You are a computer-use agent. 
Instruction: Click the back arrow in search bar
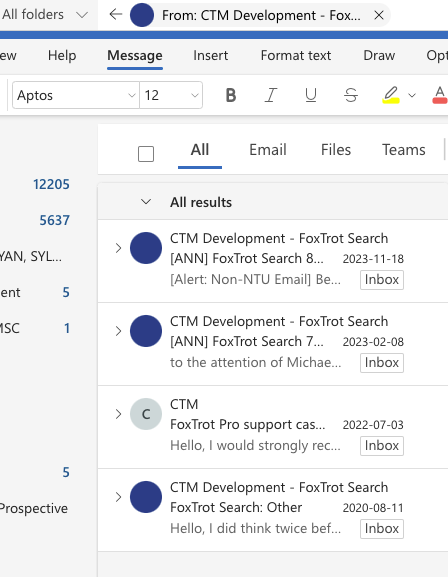pyautogui.click(x=116, y=15)
